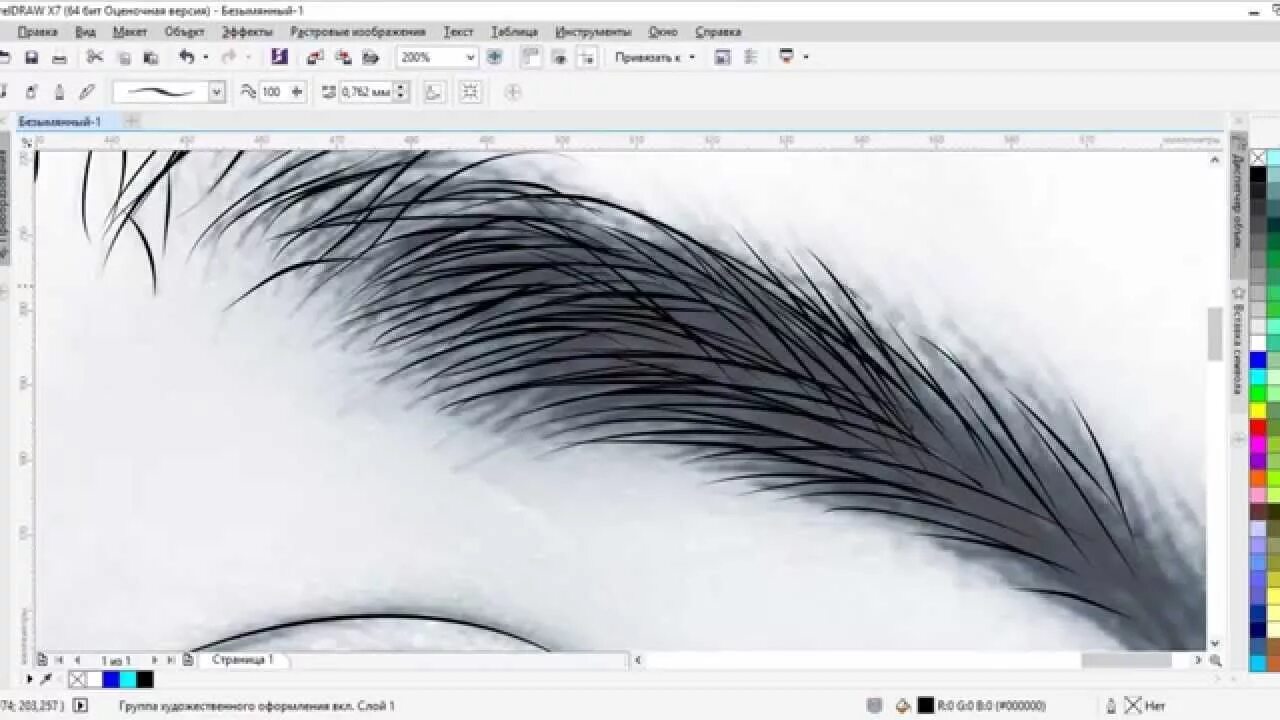Open the Правка menu
1280x720 pixels.
point(38,32)
